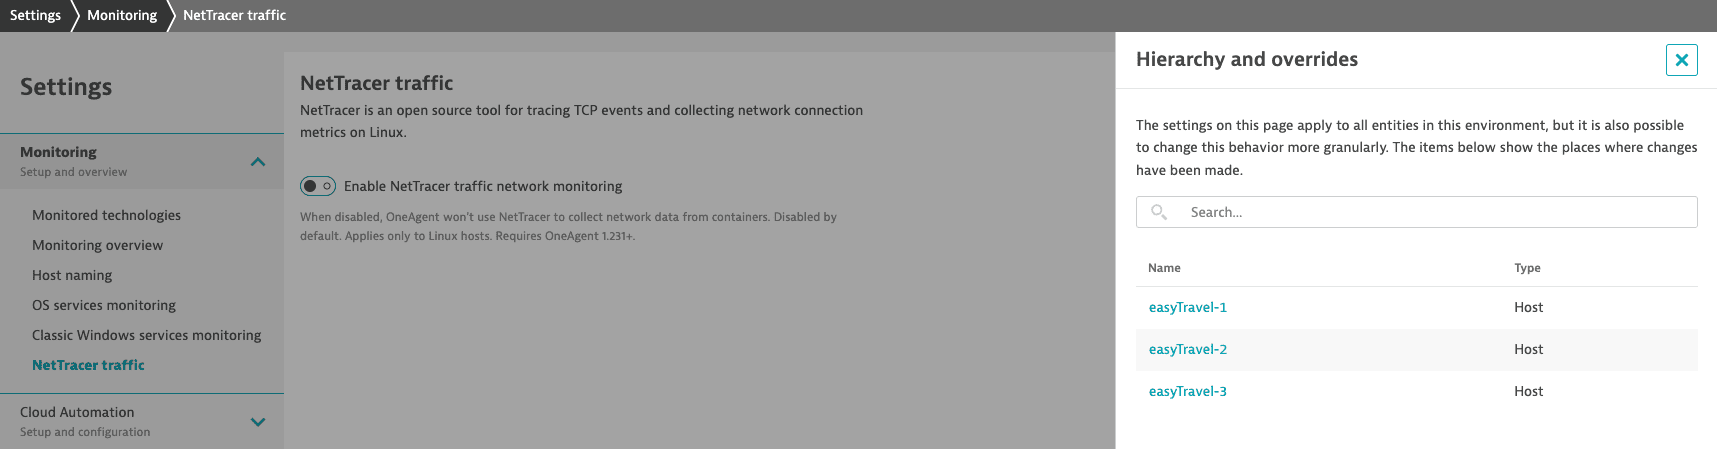Open Classic Windows services monitoring

click(146, 335)
